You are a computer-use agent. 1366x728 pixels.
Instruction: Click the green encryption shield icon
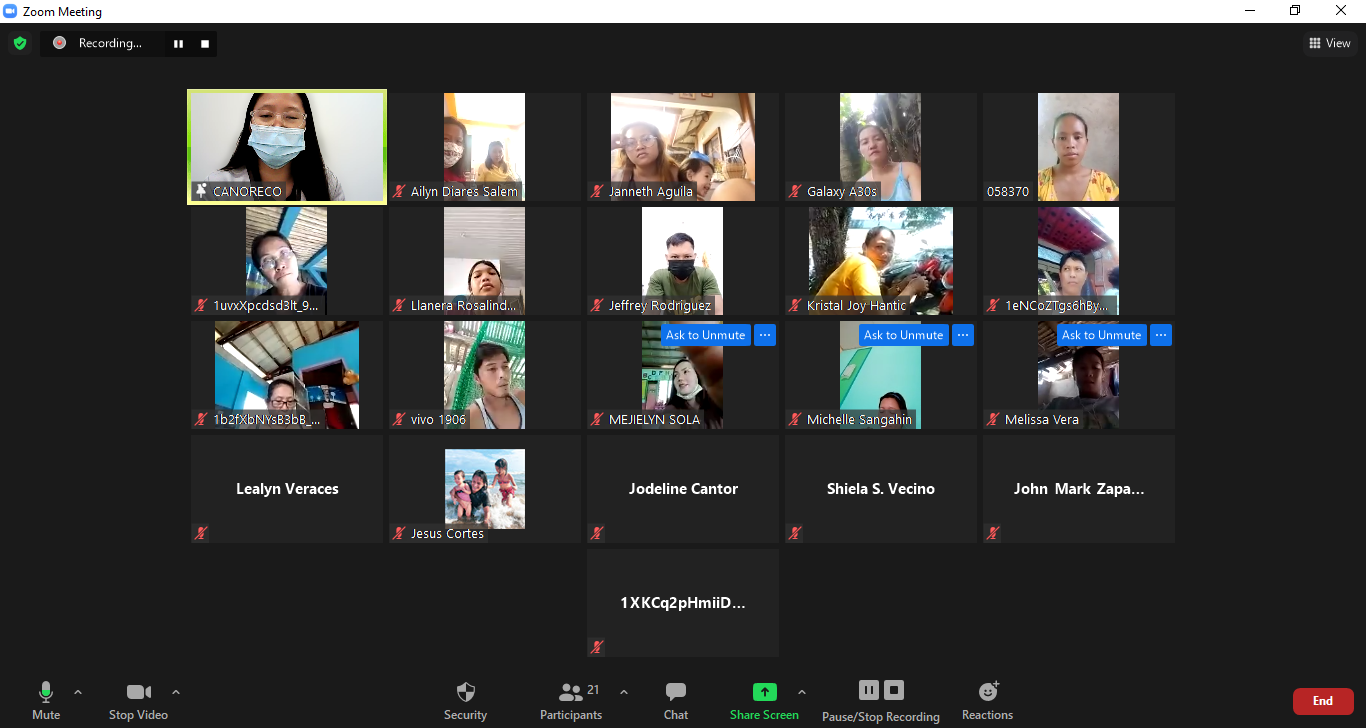coord(19,43)
